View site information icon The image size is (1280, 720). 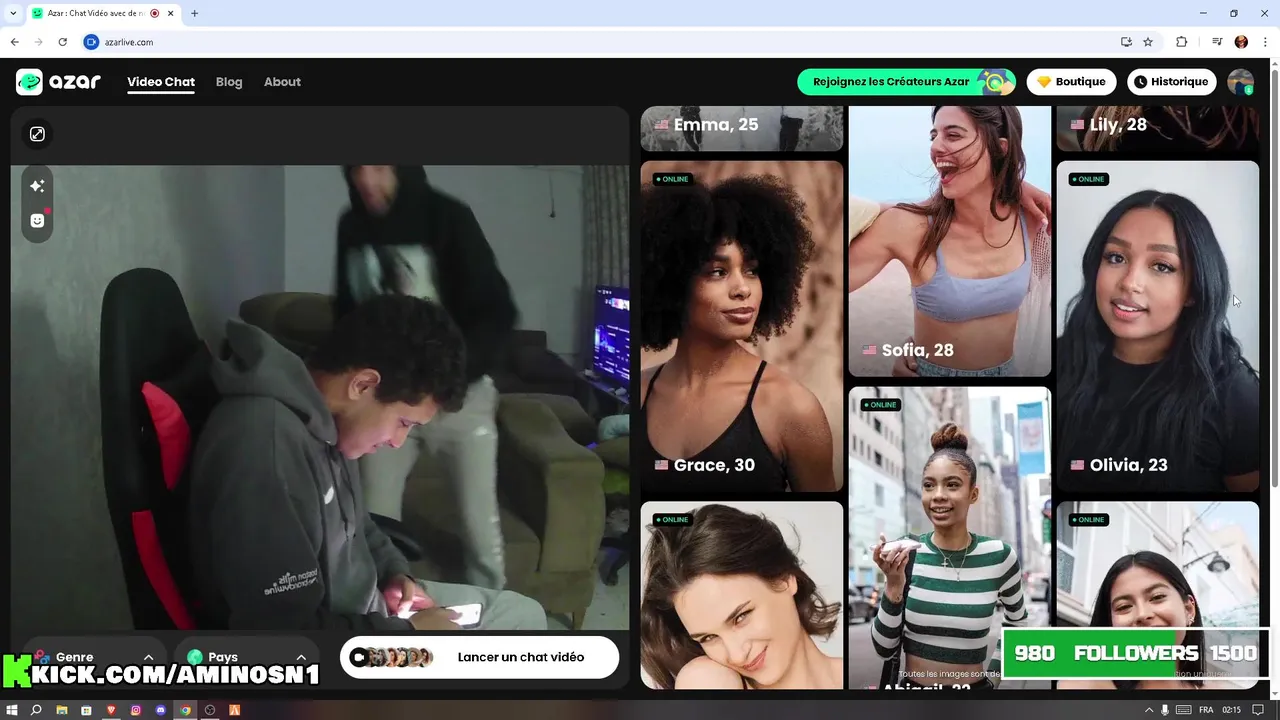coord(91,42)
